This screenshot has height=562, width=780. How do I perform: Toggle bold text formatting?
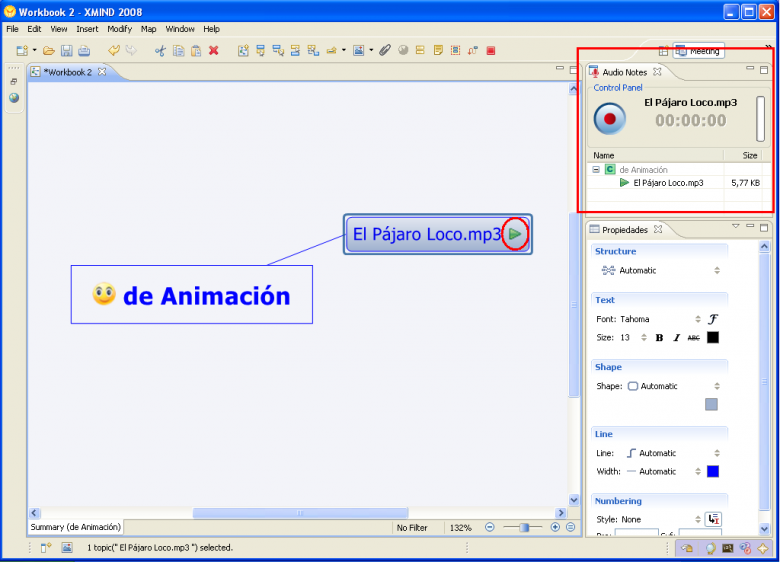659,338
